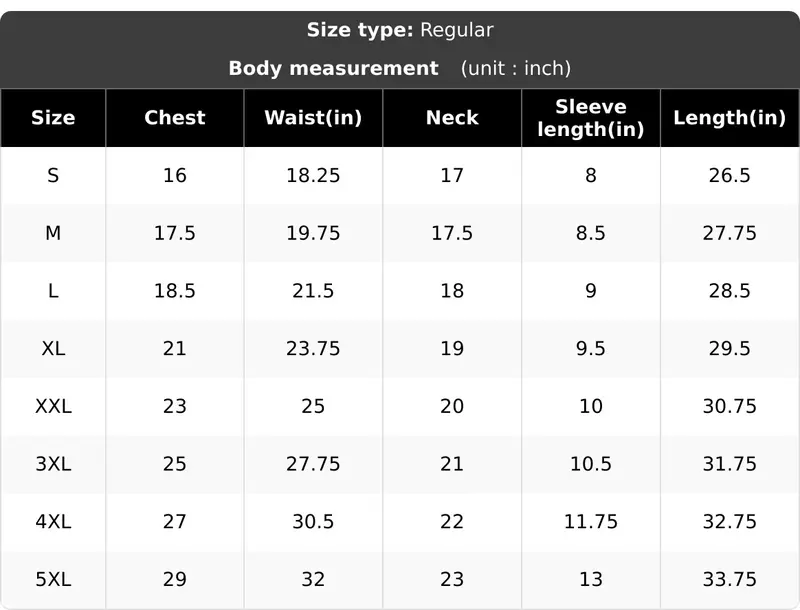Select the S size row label

coord(53,175)
